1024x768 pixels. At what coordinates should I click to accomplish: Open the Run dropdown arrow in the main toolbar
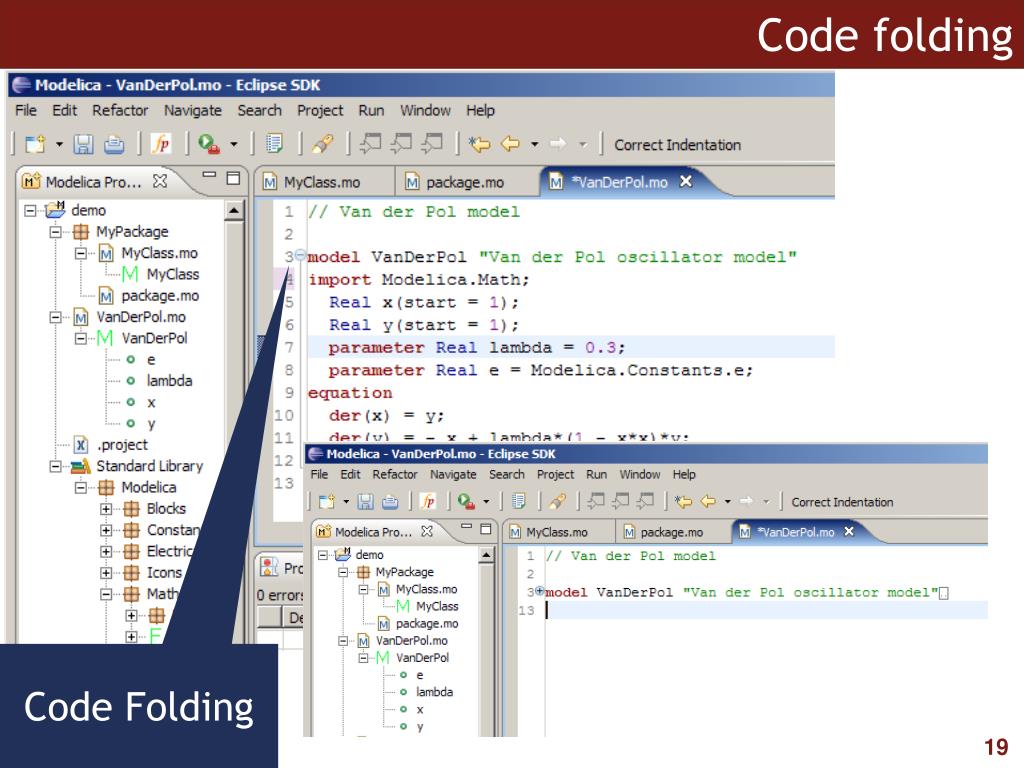[234, 144]
